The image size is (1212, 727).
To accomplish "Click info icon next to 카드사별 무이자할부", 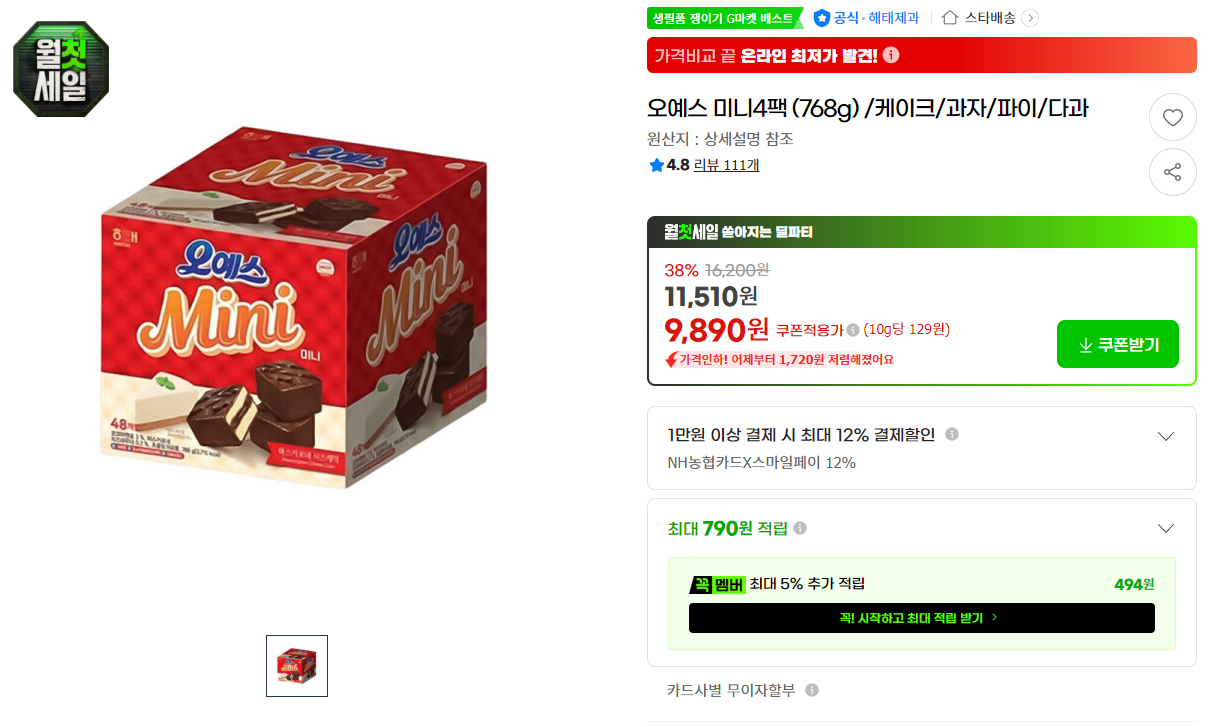I will click(x=812, y=690).
